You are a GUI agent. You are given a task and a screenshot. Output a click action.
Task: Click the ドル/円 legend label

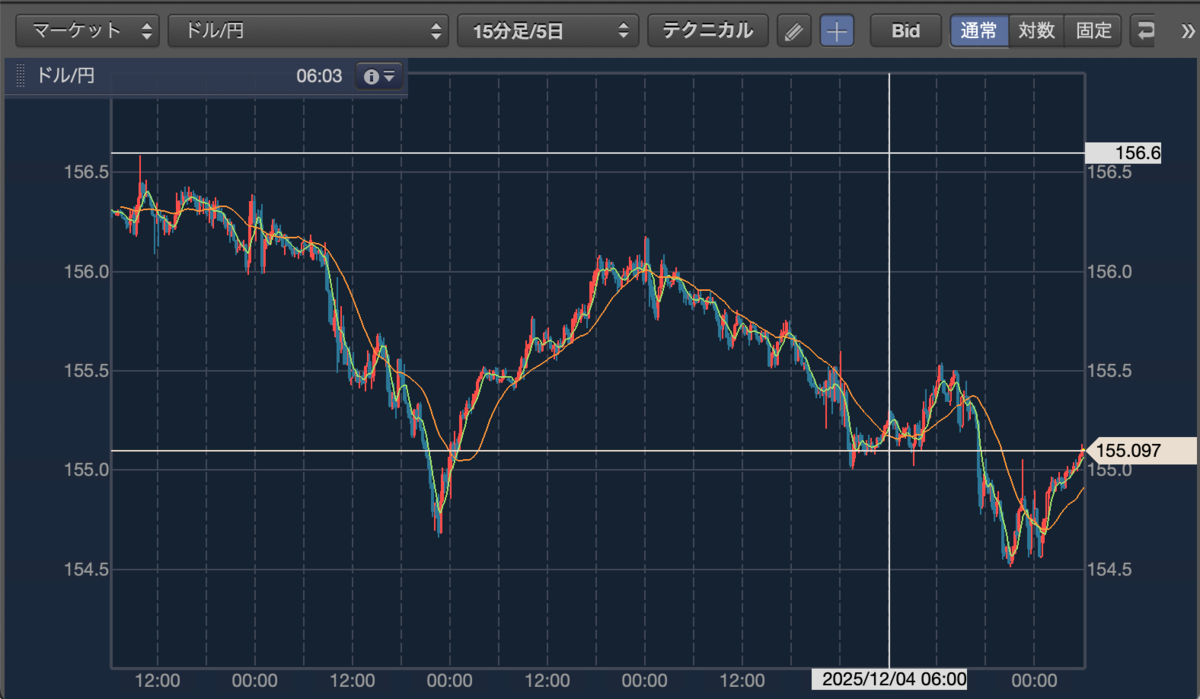coord(64,76)
